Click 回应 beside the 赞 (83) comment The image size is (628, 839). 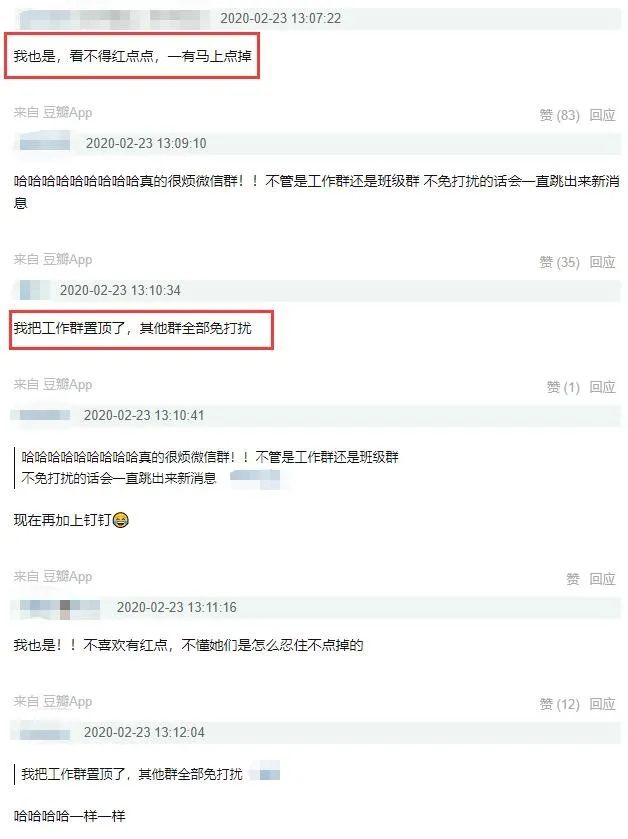pyautogui.click(x=602, y=115)
